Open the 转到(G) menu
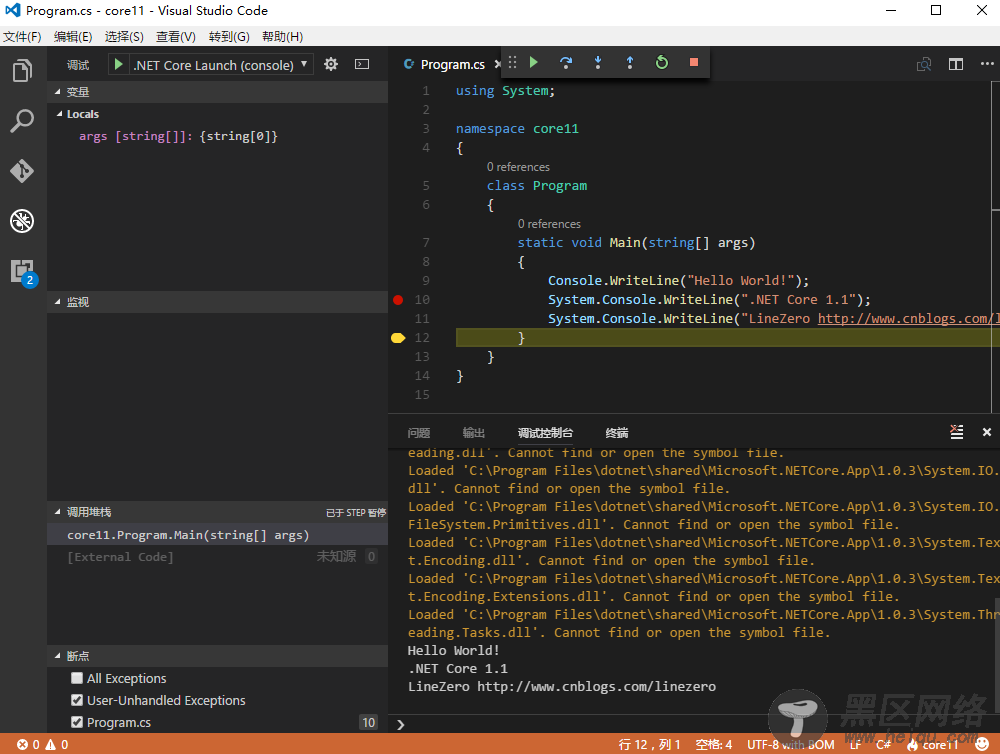This screenshot has width=1000, height=754. (x=229, y=36)
